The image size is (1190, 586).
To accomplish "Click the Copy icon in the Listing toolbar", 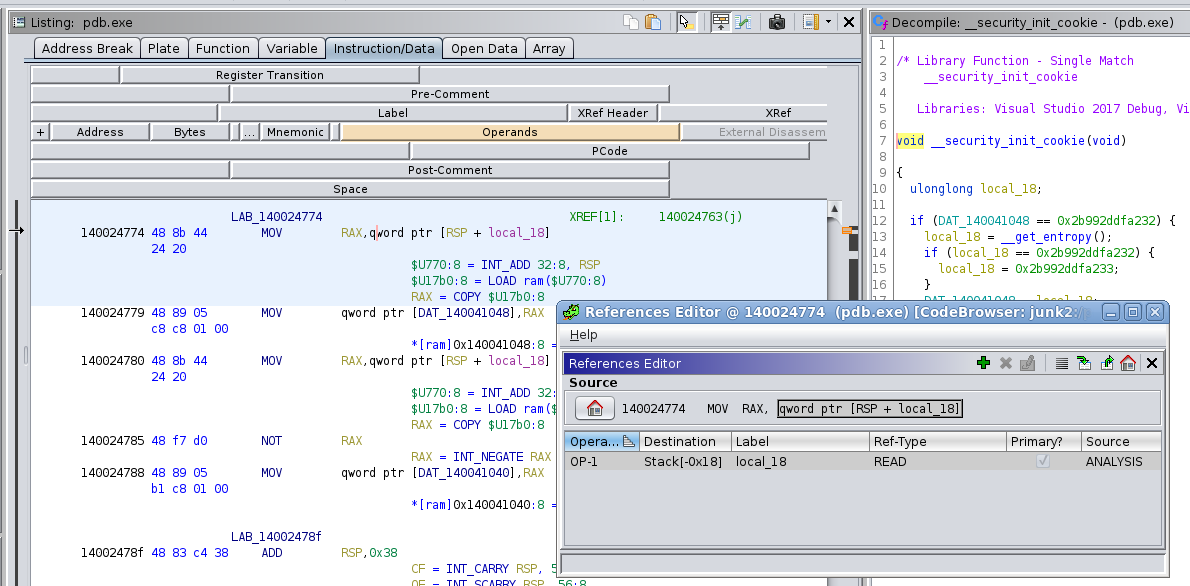I will tap(631, 21).
